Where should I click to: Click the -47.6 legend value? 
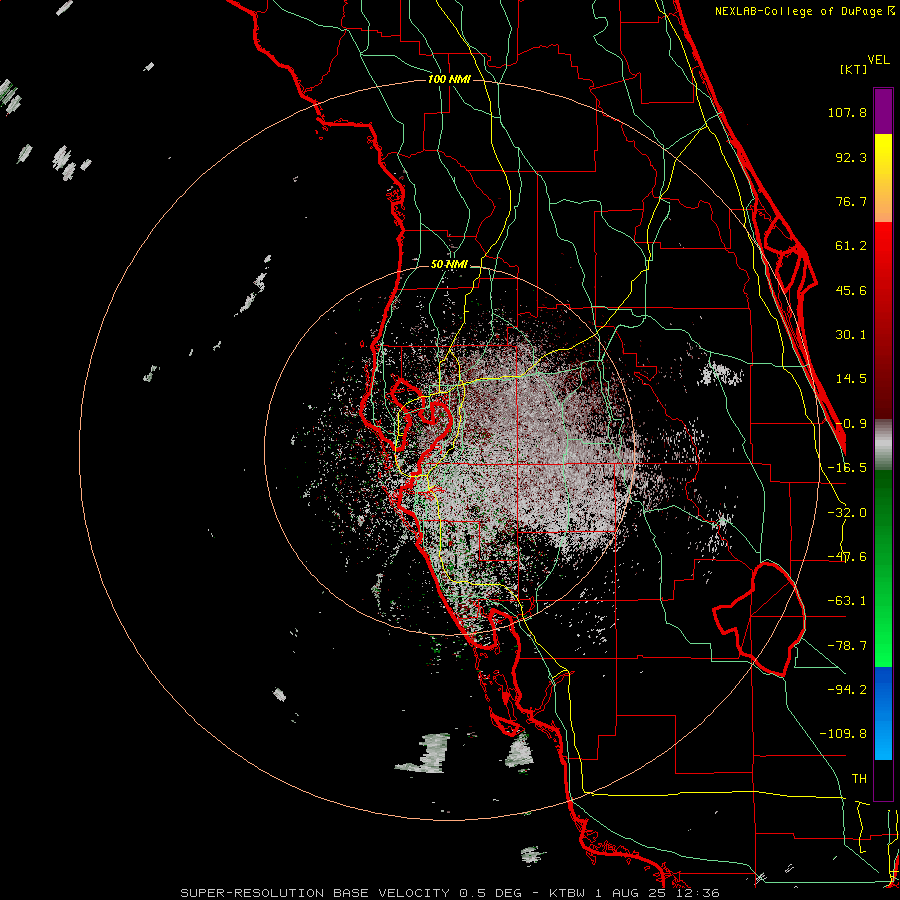847,557
